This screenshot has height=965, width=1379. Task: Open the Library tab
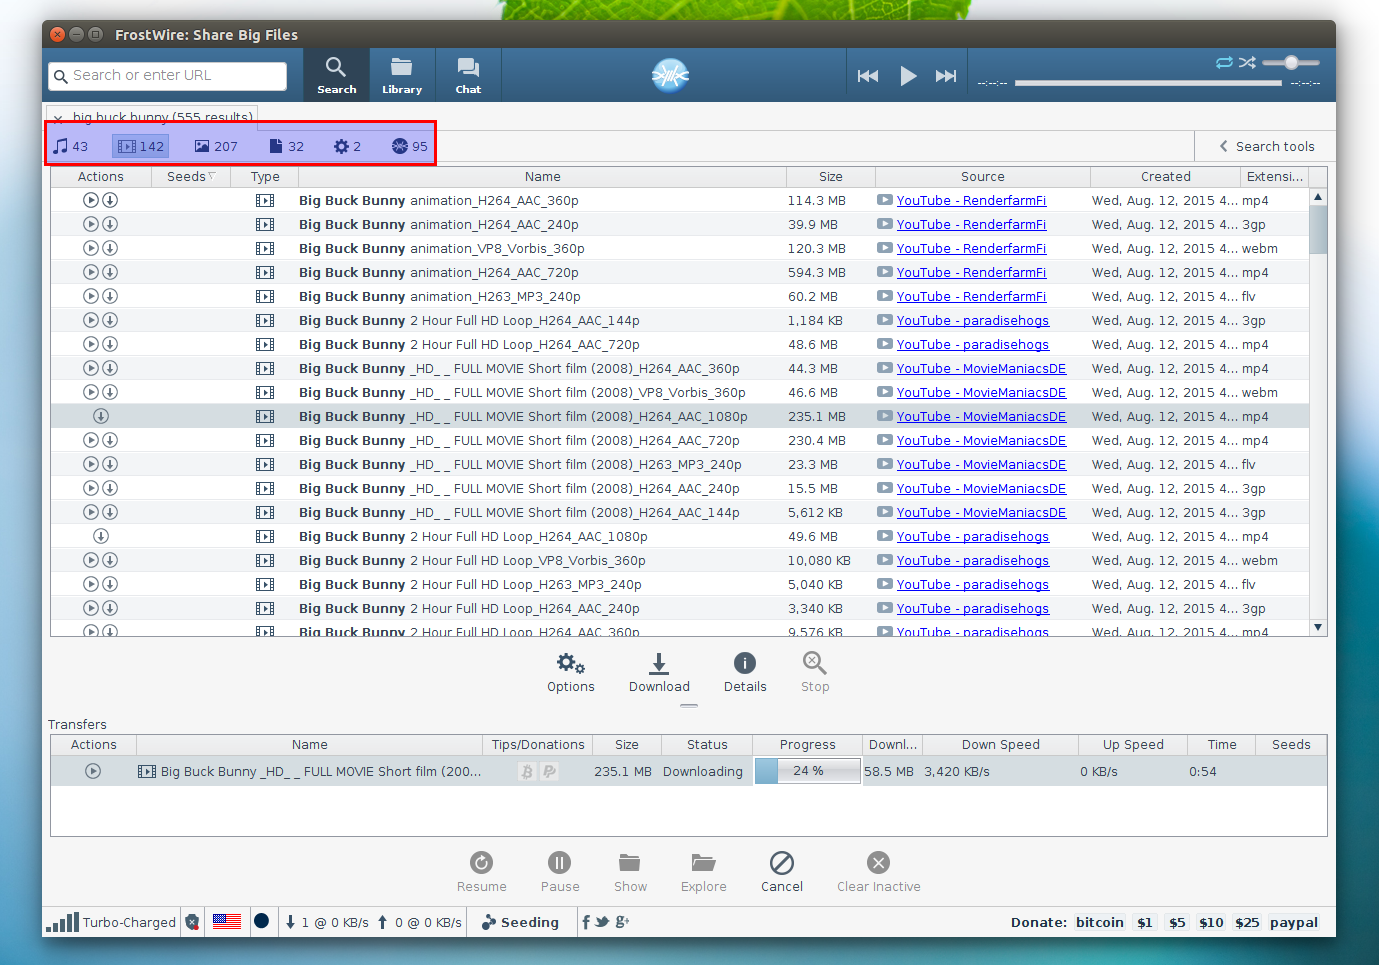tap(402, 75)
